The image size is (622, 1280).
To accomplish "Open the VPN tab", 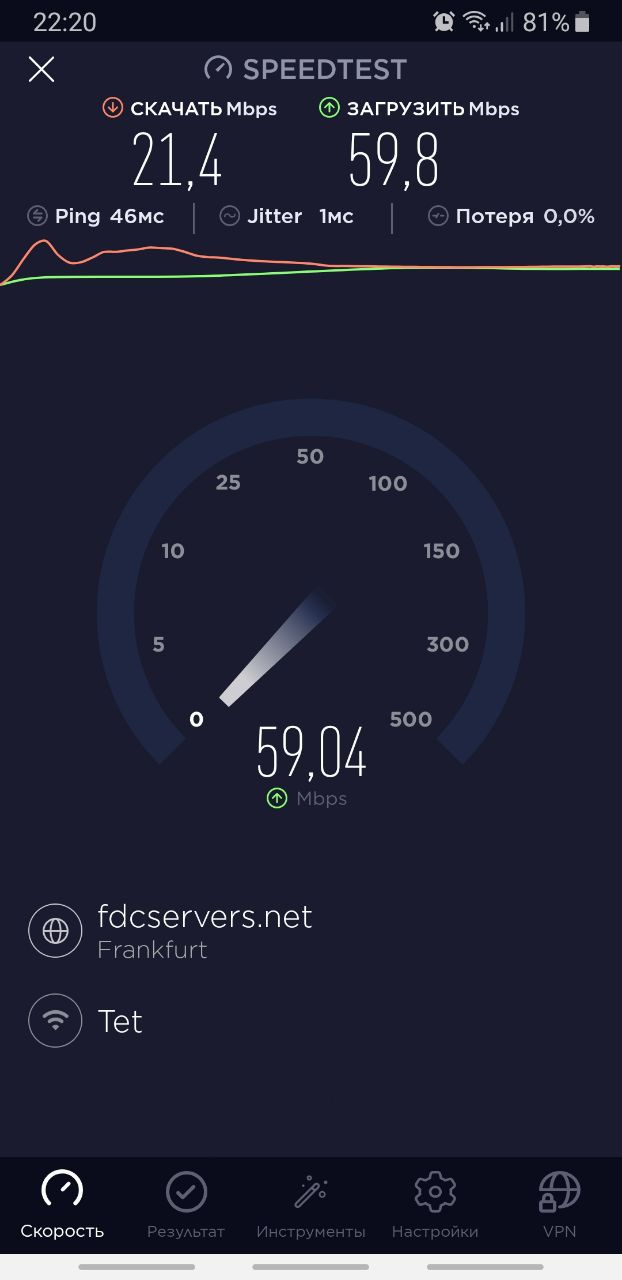I will point(559,1204).
